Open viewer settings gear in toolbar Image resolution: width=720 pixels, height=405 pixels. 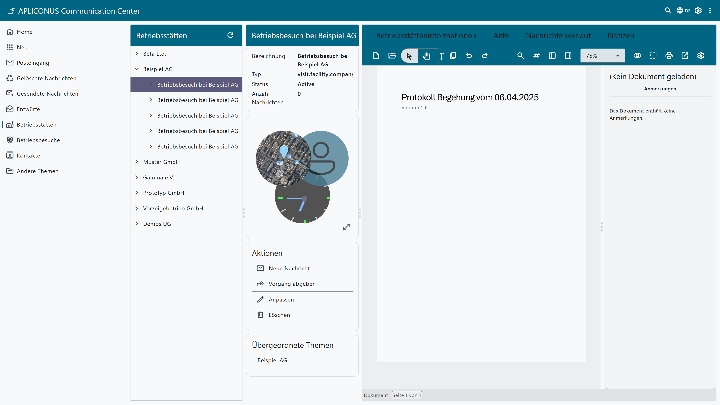pos(700,56)
